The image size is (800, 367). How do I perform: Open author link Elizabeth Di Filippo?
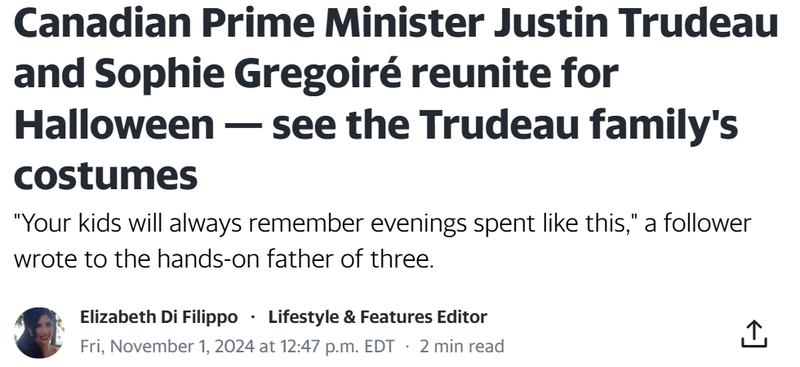tap(159, 317)
